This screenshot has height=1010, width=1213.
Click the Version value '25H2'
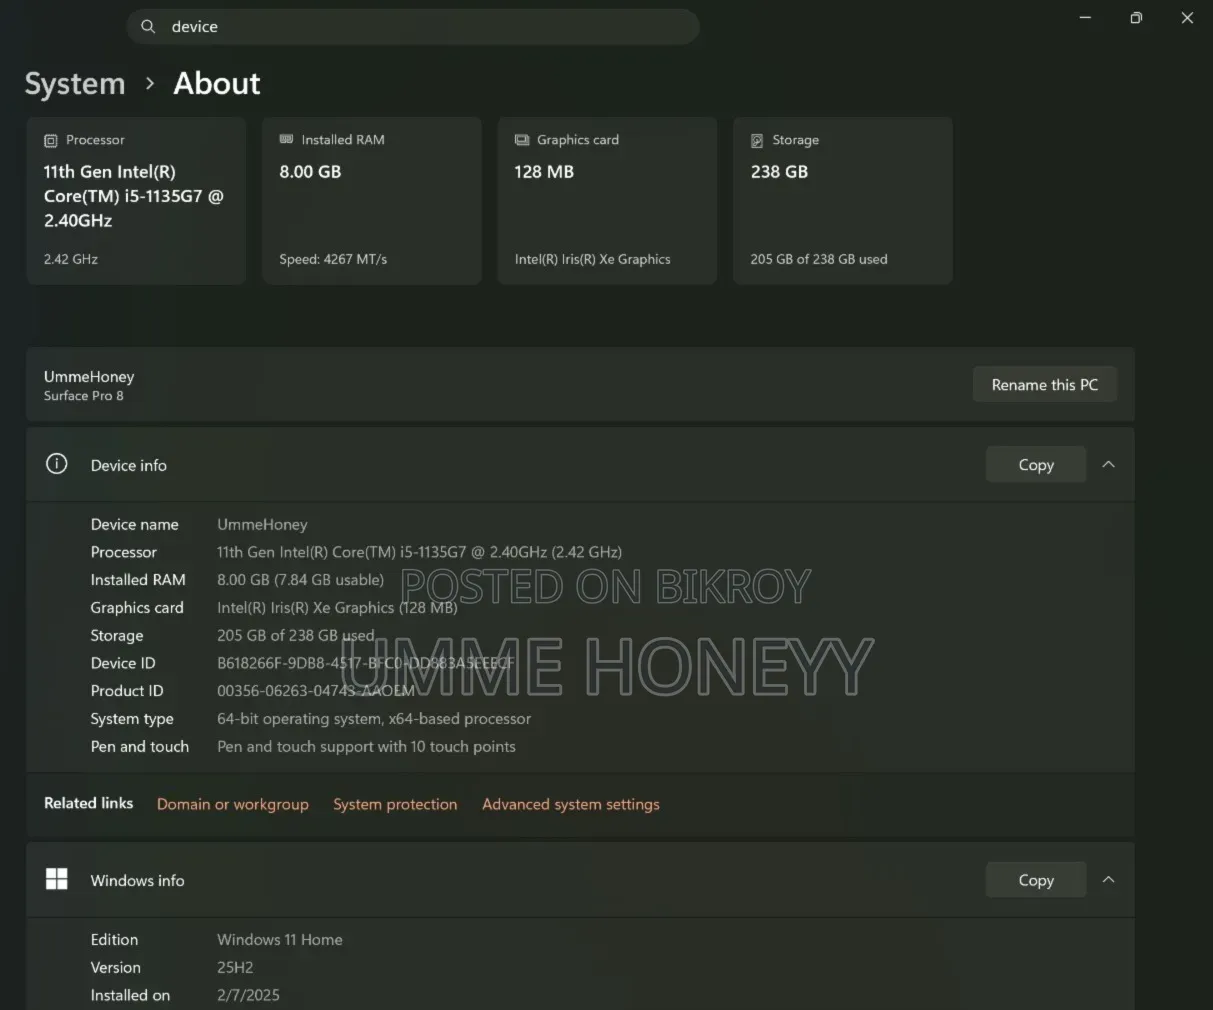click(235, 968)
